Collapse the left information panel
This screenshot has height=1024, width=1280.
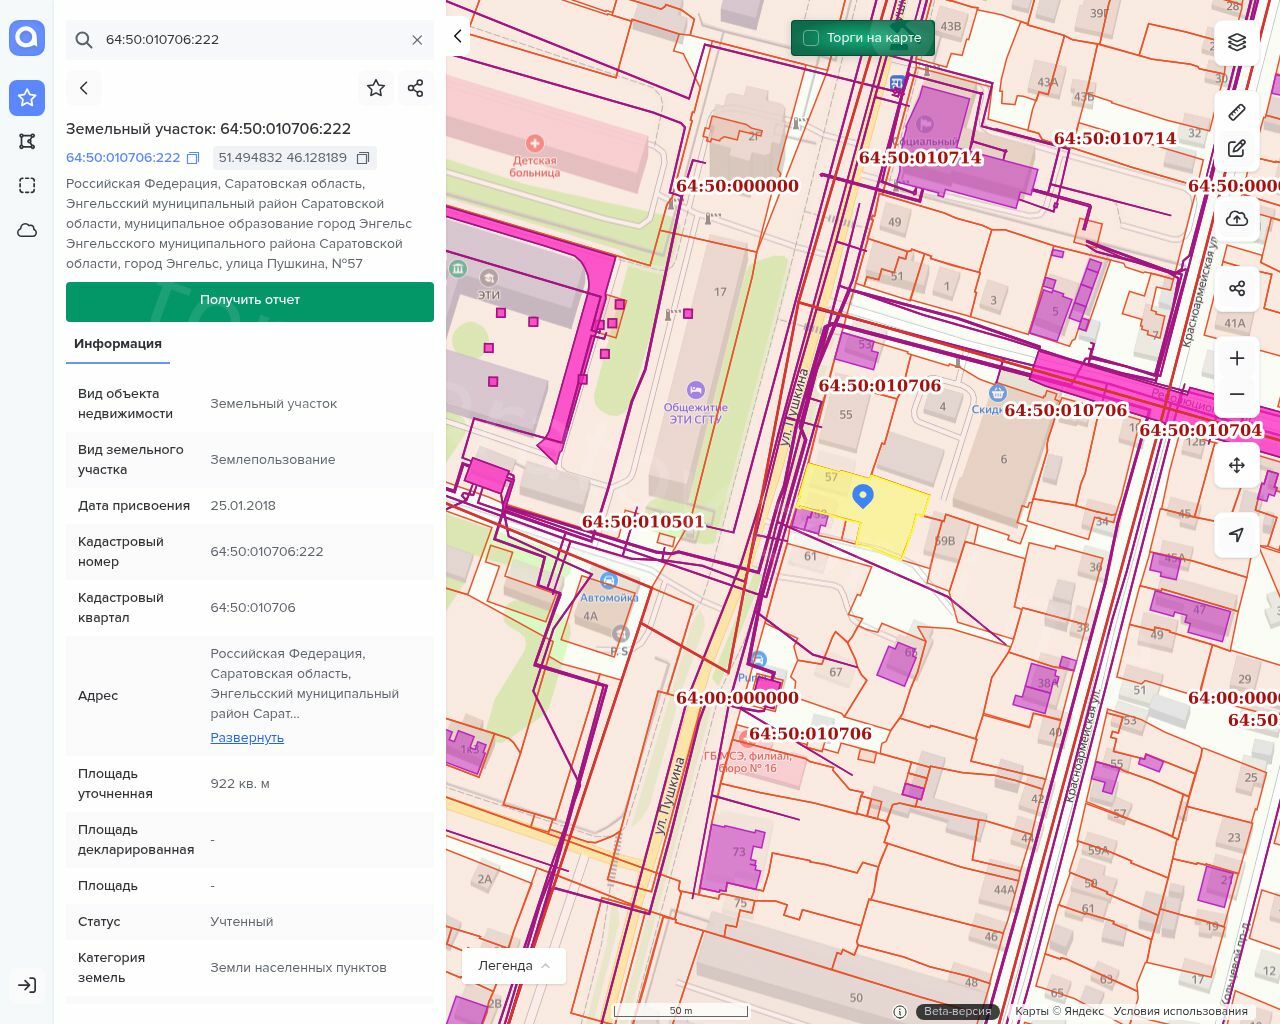tap(458, 37)
